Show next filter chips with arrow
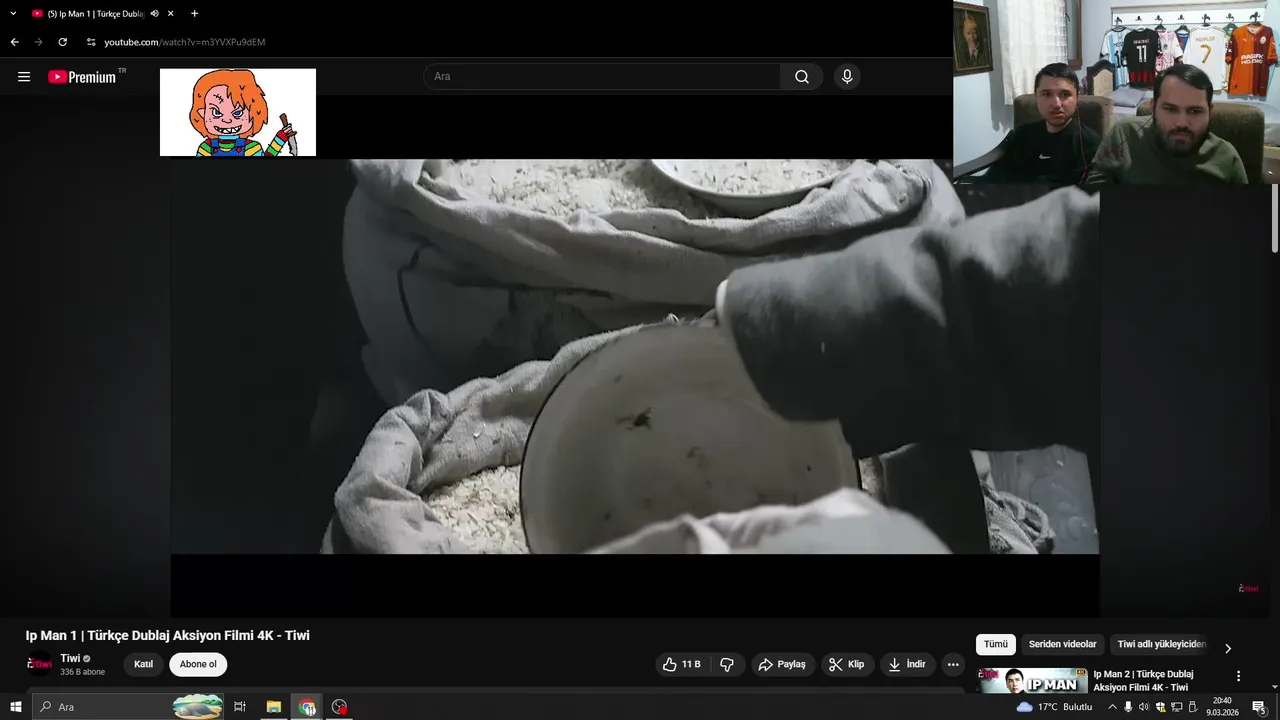The image size is (1280, 720). coord(1228,648)
